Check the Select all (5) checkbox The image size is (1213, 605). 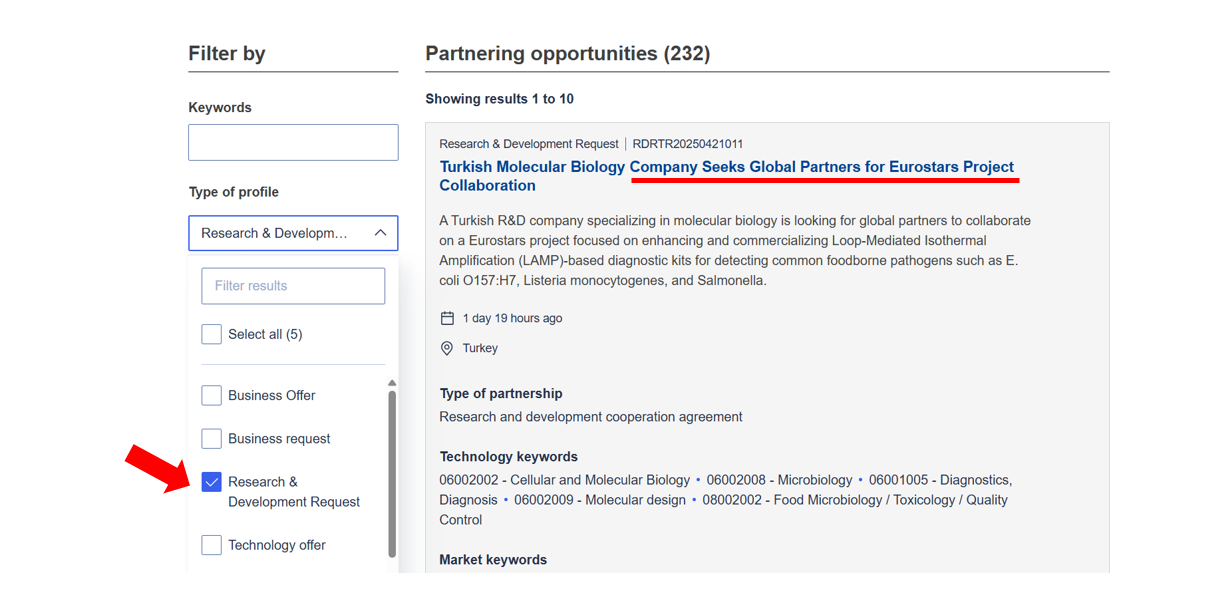click(211, 334)
